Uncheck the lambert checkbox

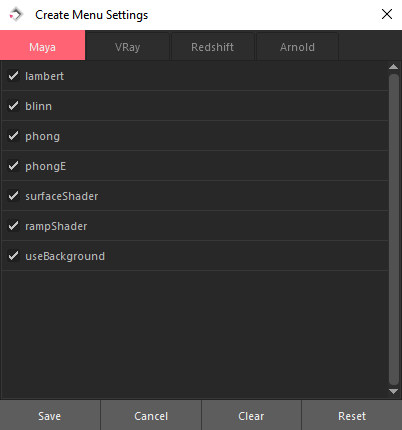pyautogui.click(x=13, y=76)
